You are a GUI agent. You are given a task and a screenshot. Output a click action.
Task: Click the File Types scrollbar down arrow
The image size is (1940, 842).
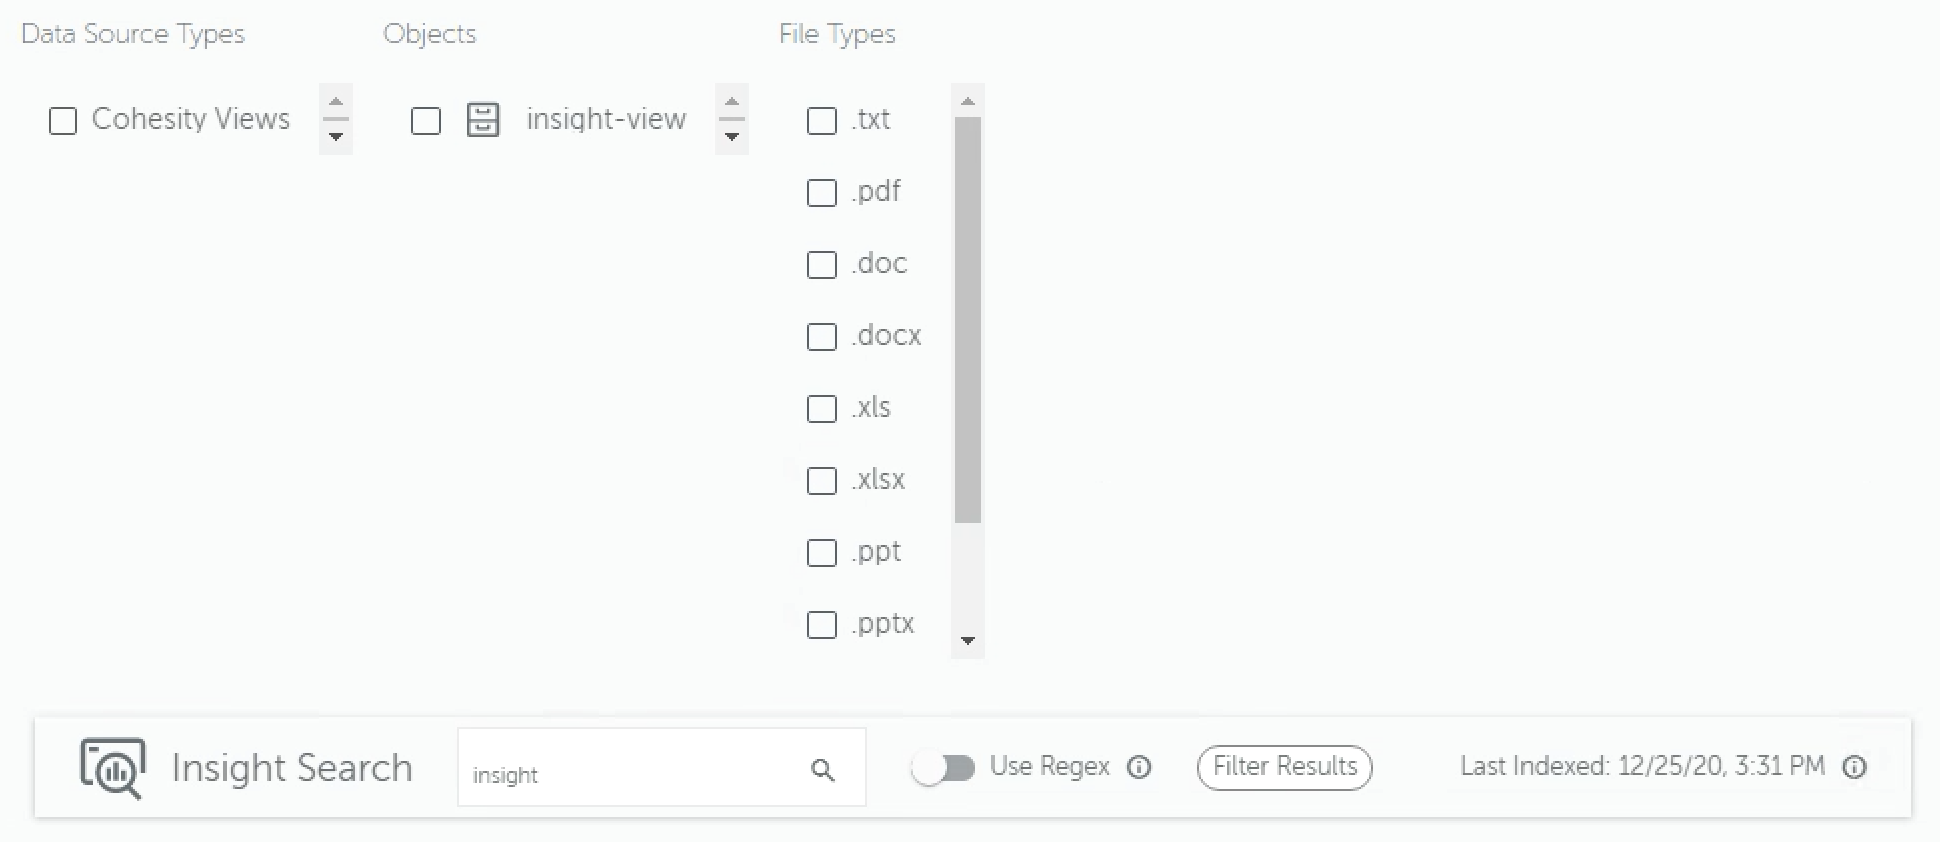click(967, 641)
